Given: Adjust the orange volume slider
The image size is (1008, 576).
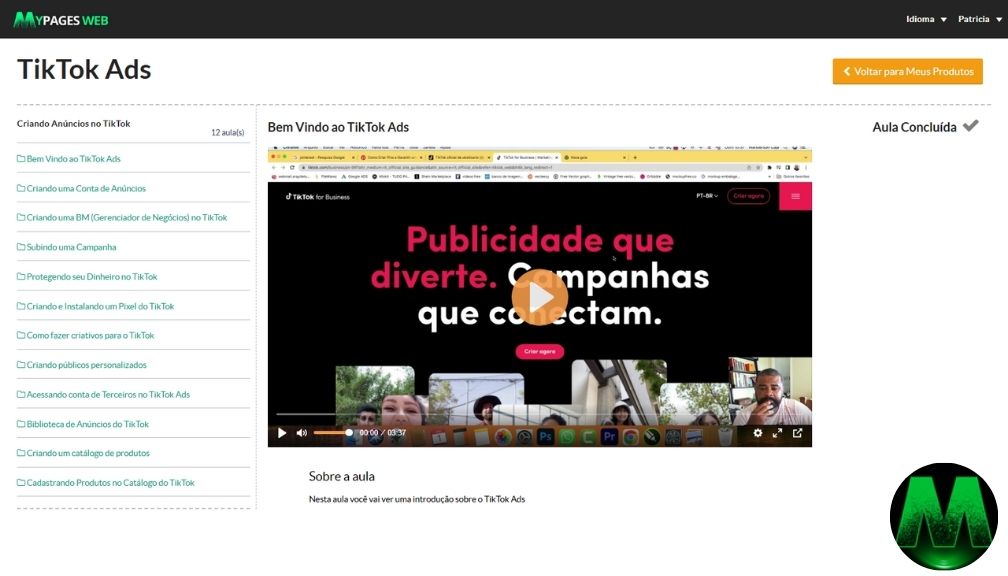Looking at the screenshot, I should click(x=333, y=433).
